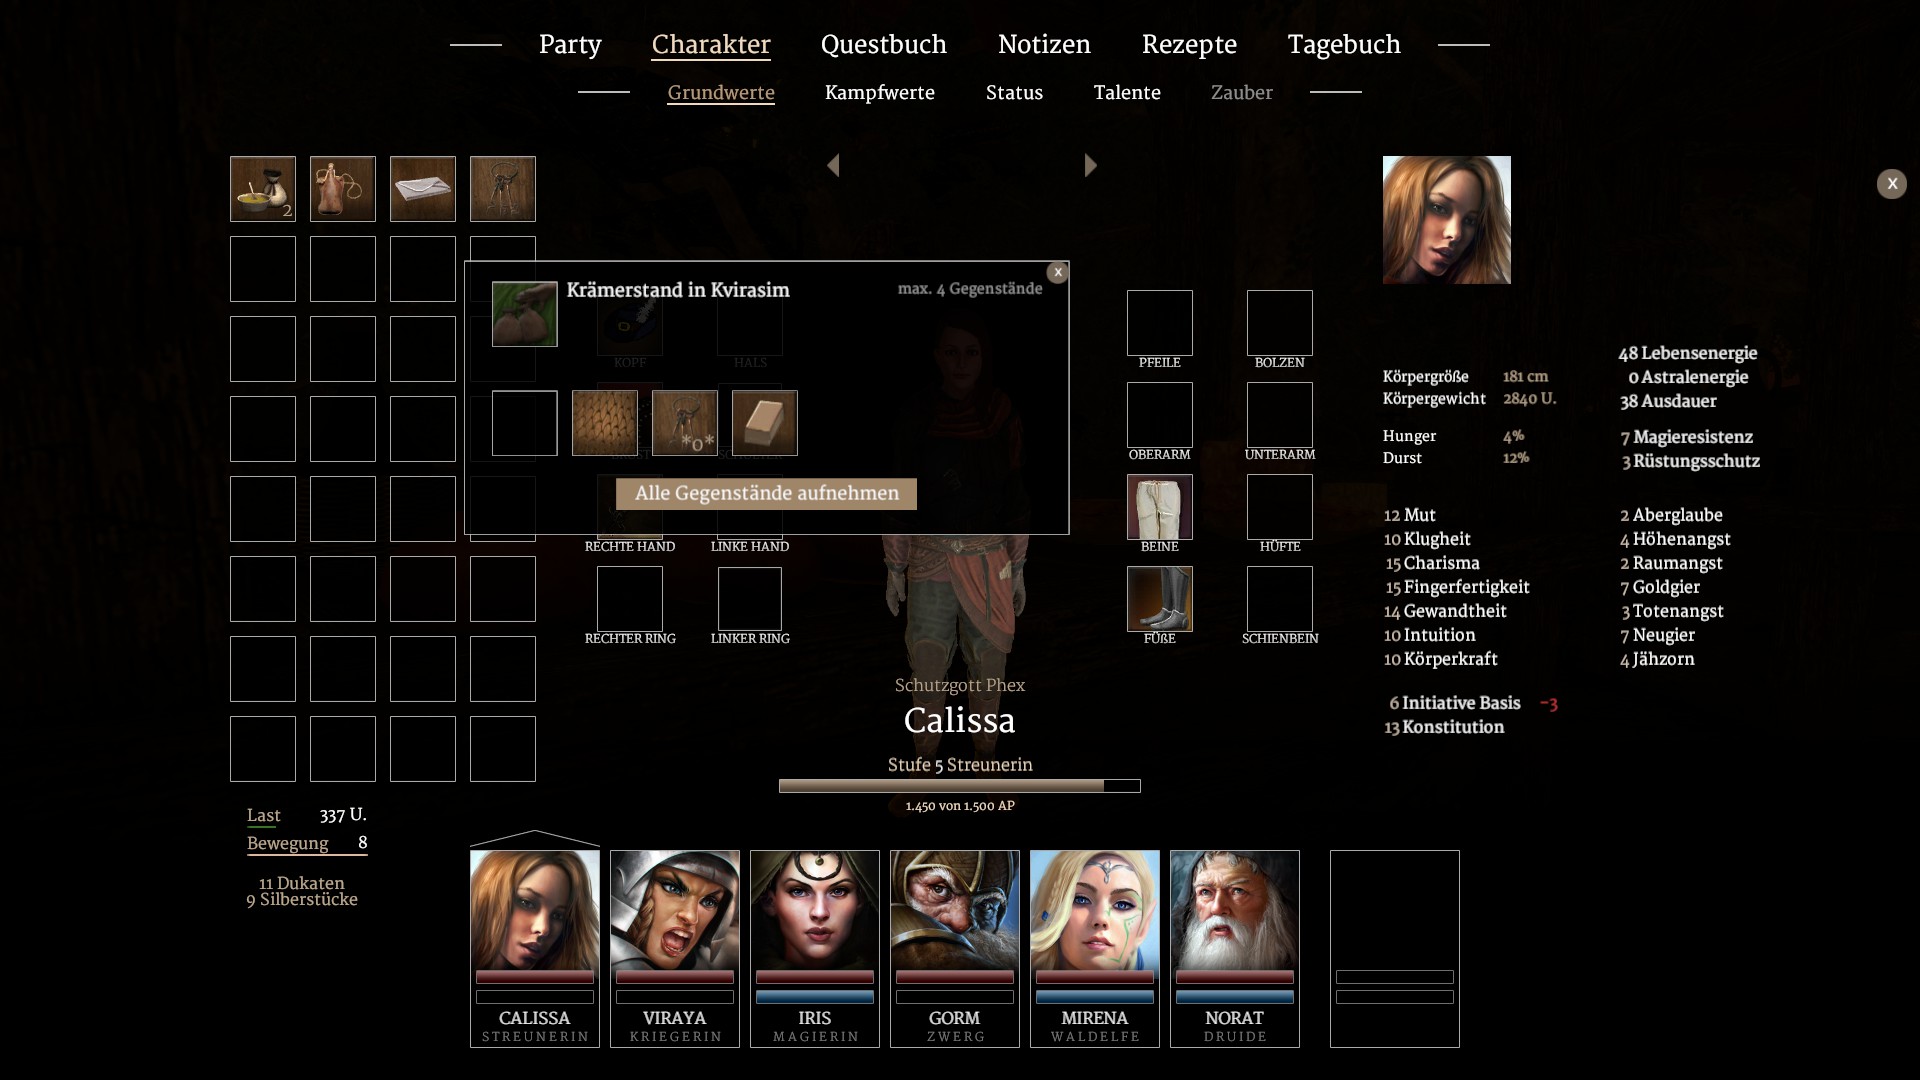The height and width of the screenshot is (1080, 1920).
Task: Click the Initiative Basis stat
Action: pyautogui.click(x=1455, y=703)
